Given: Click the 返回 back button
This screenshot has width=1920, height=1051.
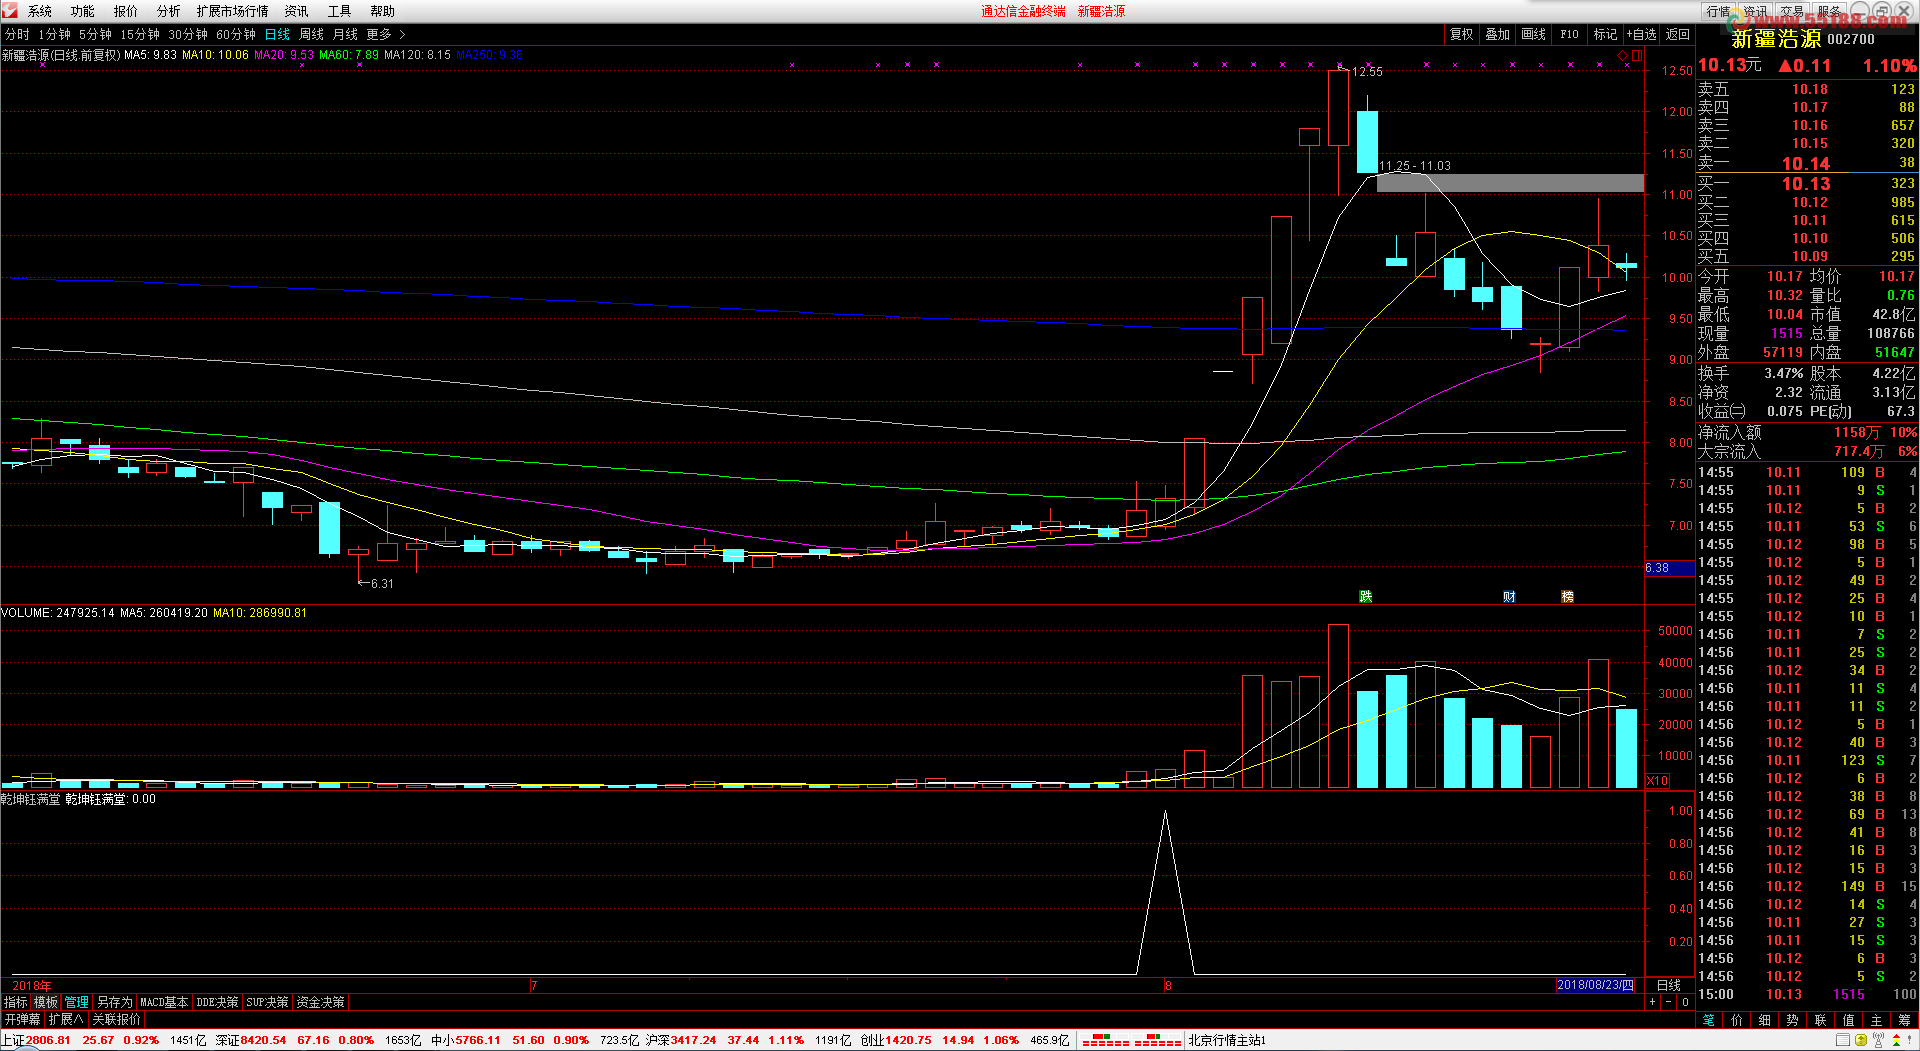Looking at the screenshot, I should (x=1677, y=34).
